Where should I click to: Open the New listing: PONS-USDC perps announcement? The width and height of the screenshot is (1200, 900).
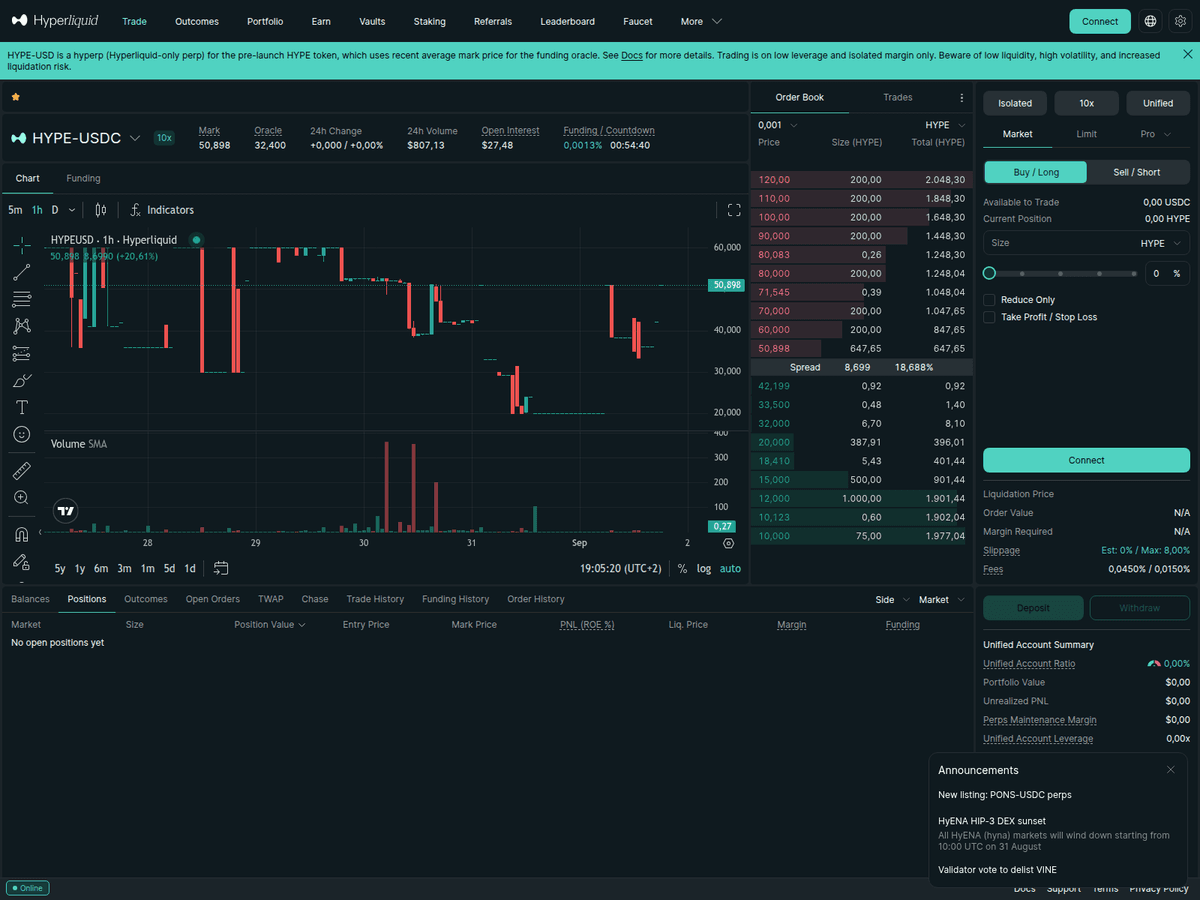(x=1005, y=795)
